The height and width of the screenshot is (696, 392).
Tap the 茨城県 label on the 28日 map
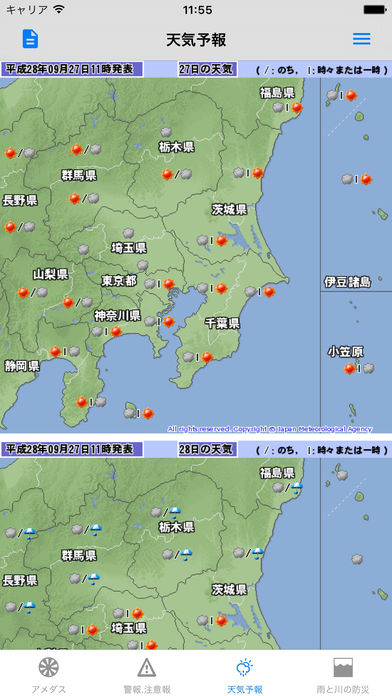click(x=229, y=589)
